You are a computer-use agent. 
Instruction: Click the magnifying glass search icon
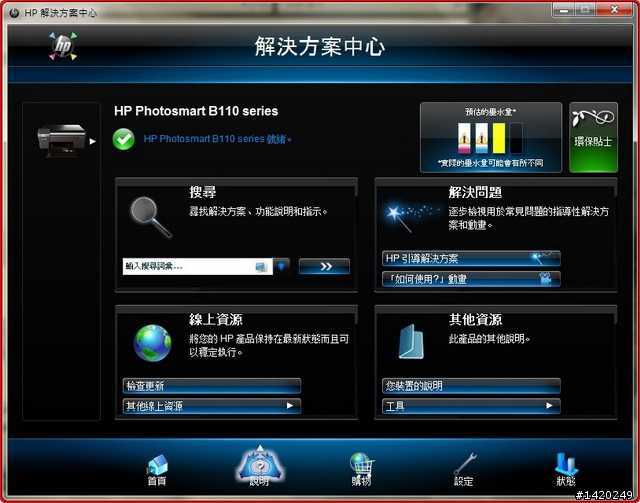tap(151, 217)
